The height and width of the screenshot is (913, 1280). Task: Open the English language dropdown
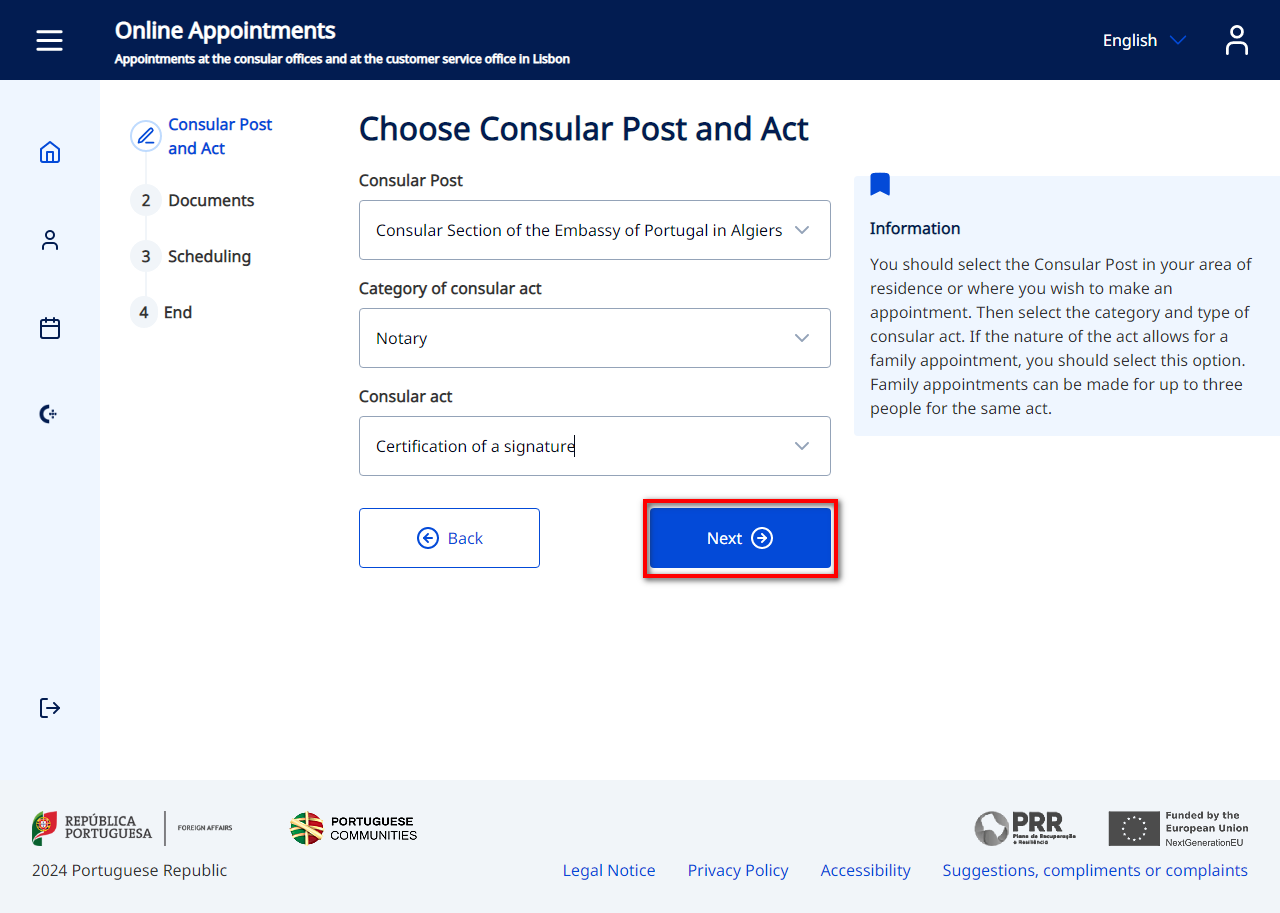click(1143, 40)
